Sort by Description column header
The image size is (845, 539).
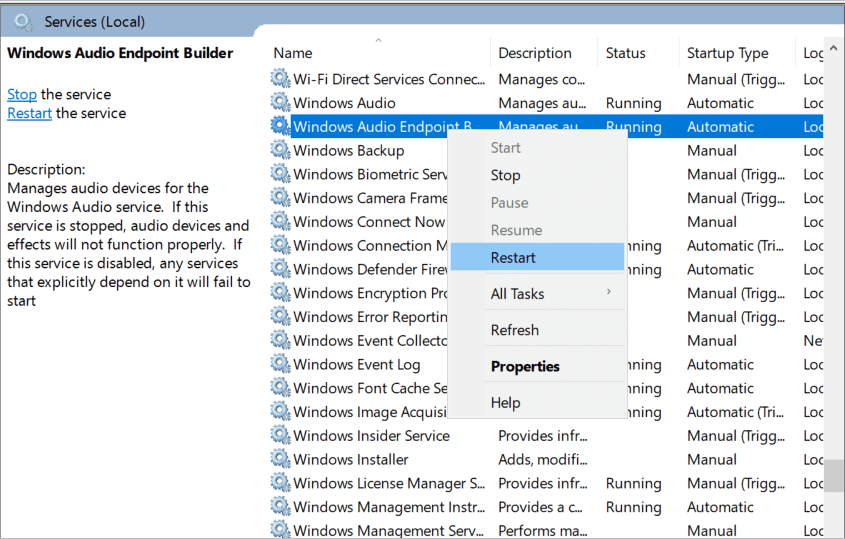[544, 53]
